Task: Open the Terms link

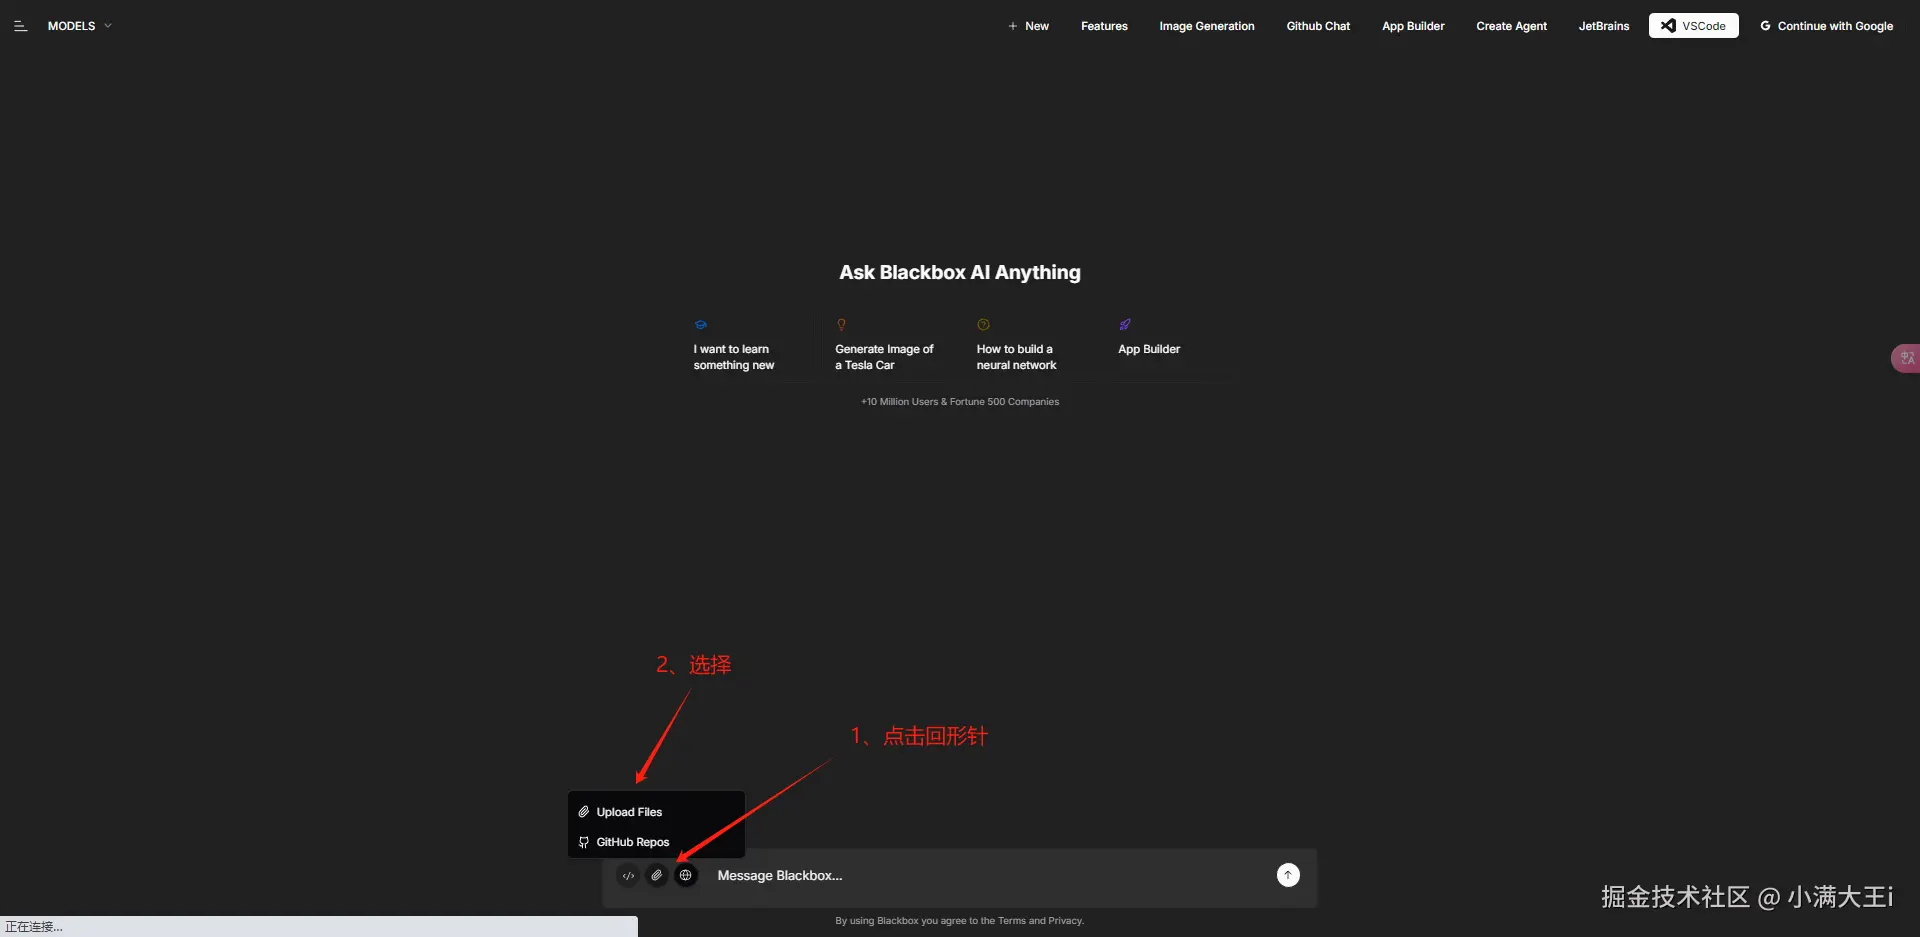Action: click(x=1011, y=921)
